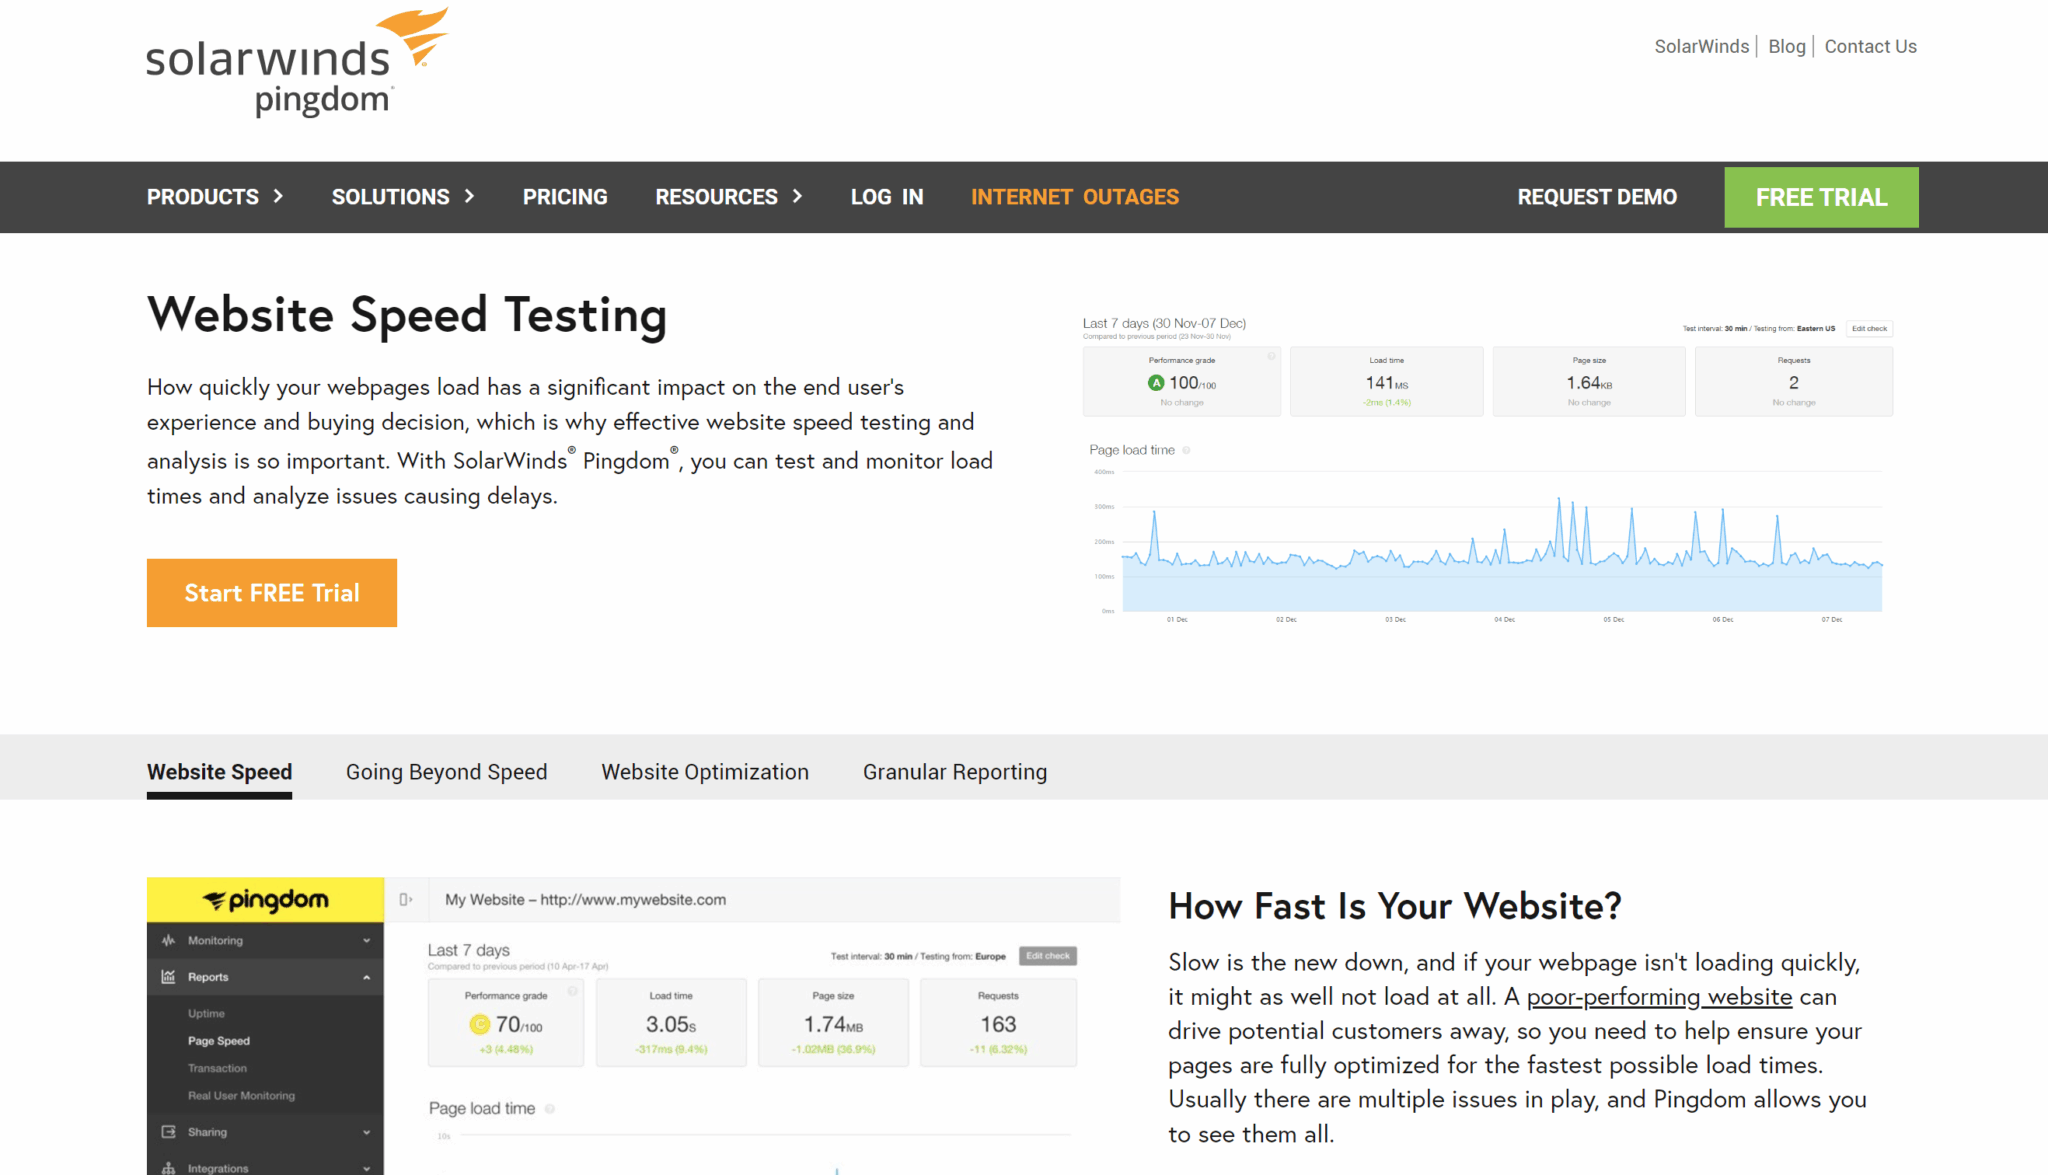This screenshot has height=1175, width=2048.
Task: Expand the Monitoring section chevron
Action: (367, 941)
